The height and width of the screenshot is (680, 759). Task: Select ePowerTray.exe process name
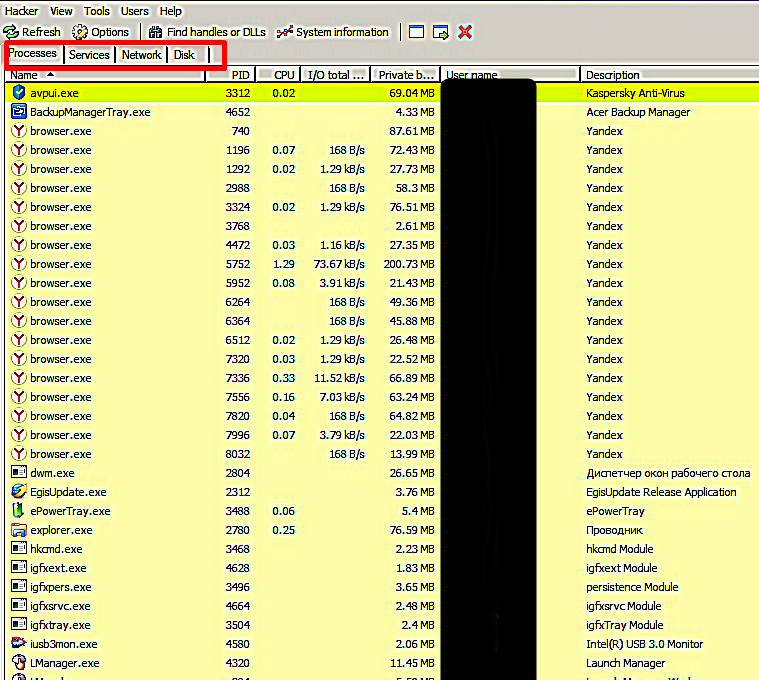coord(70,511)
